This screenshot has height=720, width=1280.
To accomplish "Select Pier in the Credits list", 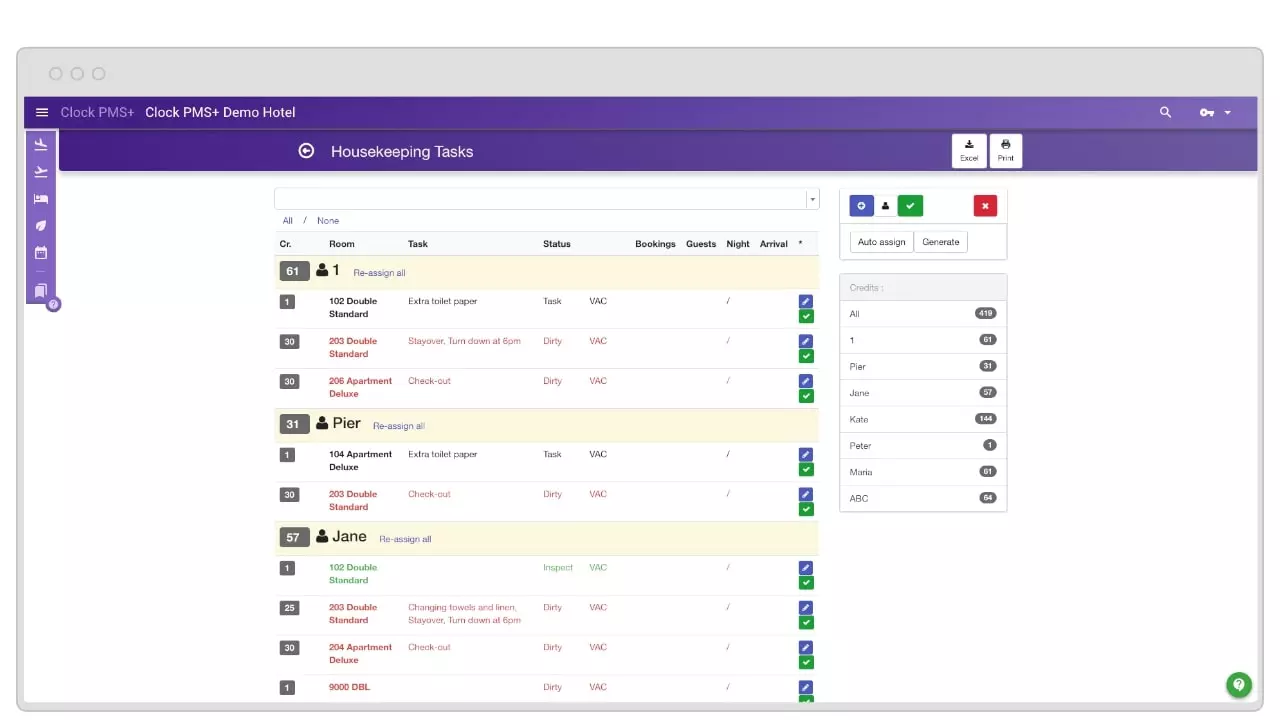I will point(923,366).
